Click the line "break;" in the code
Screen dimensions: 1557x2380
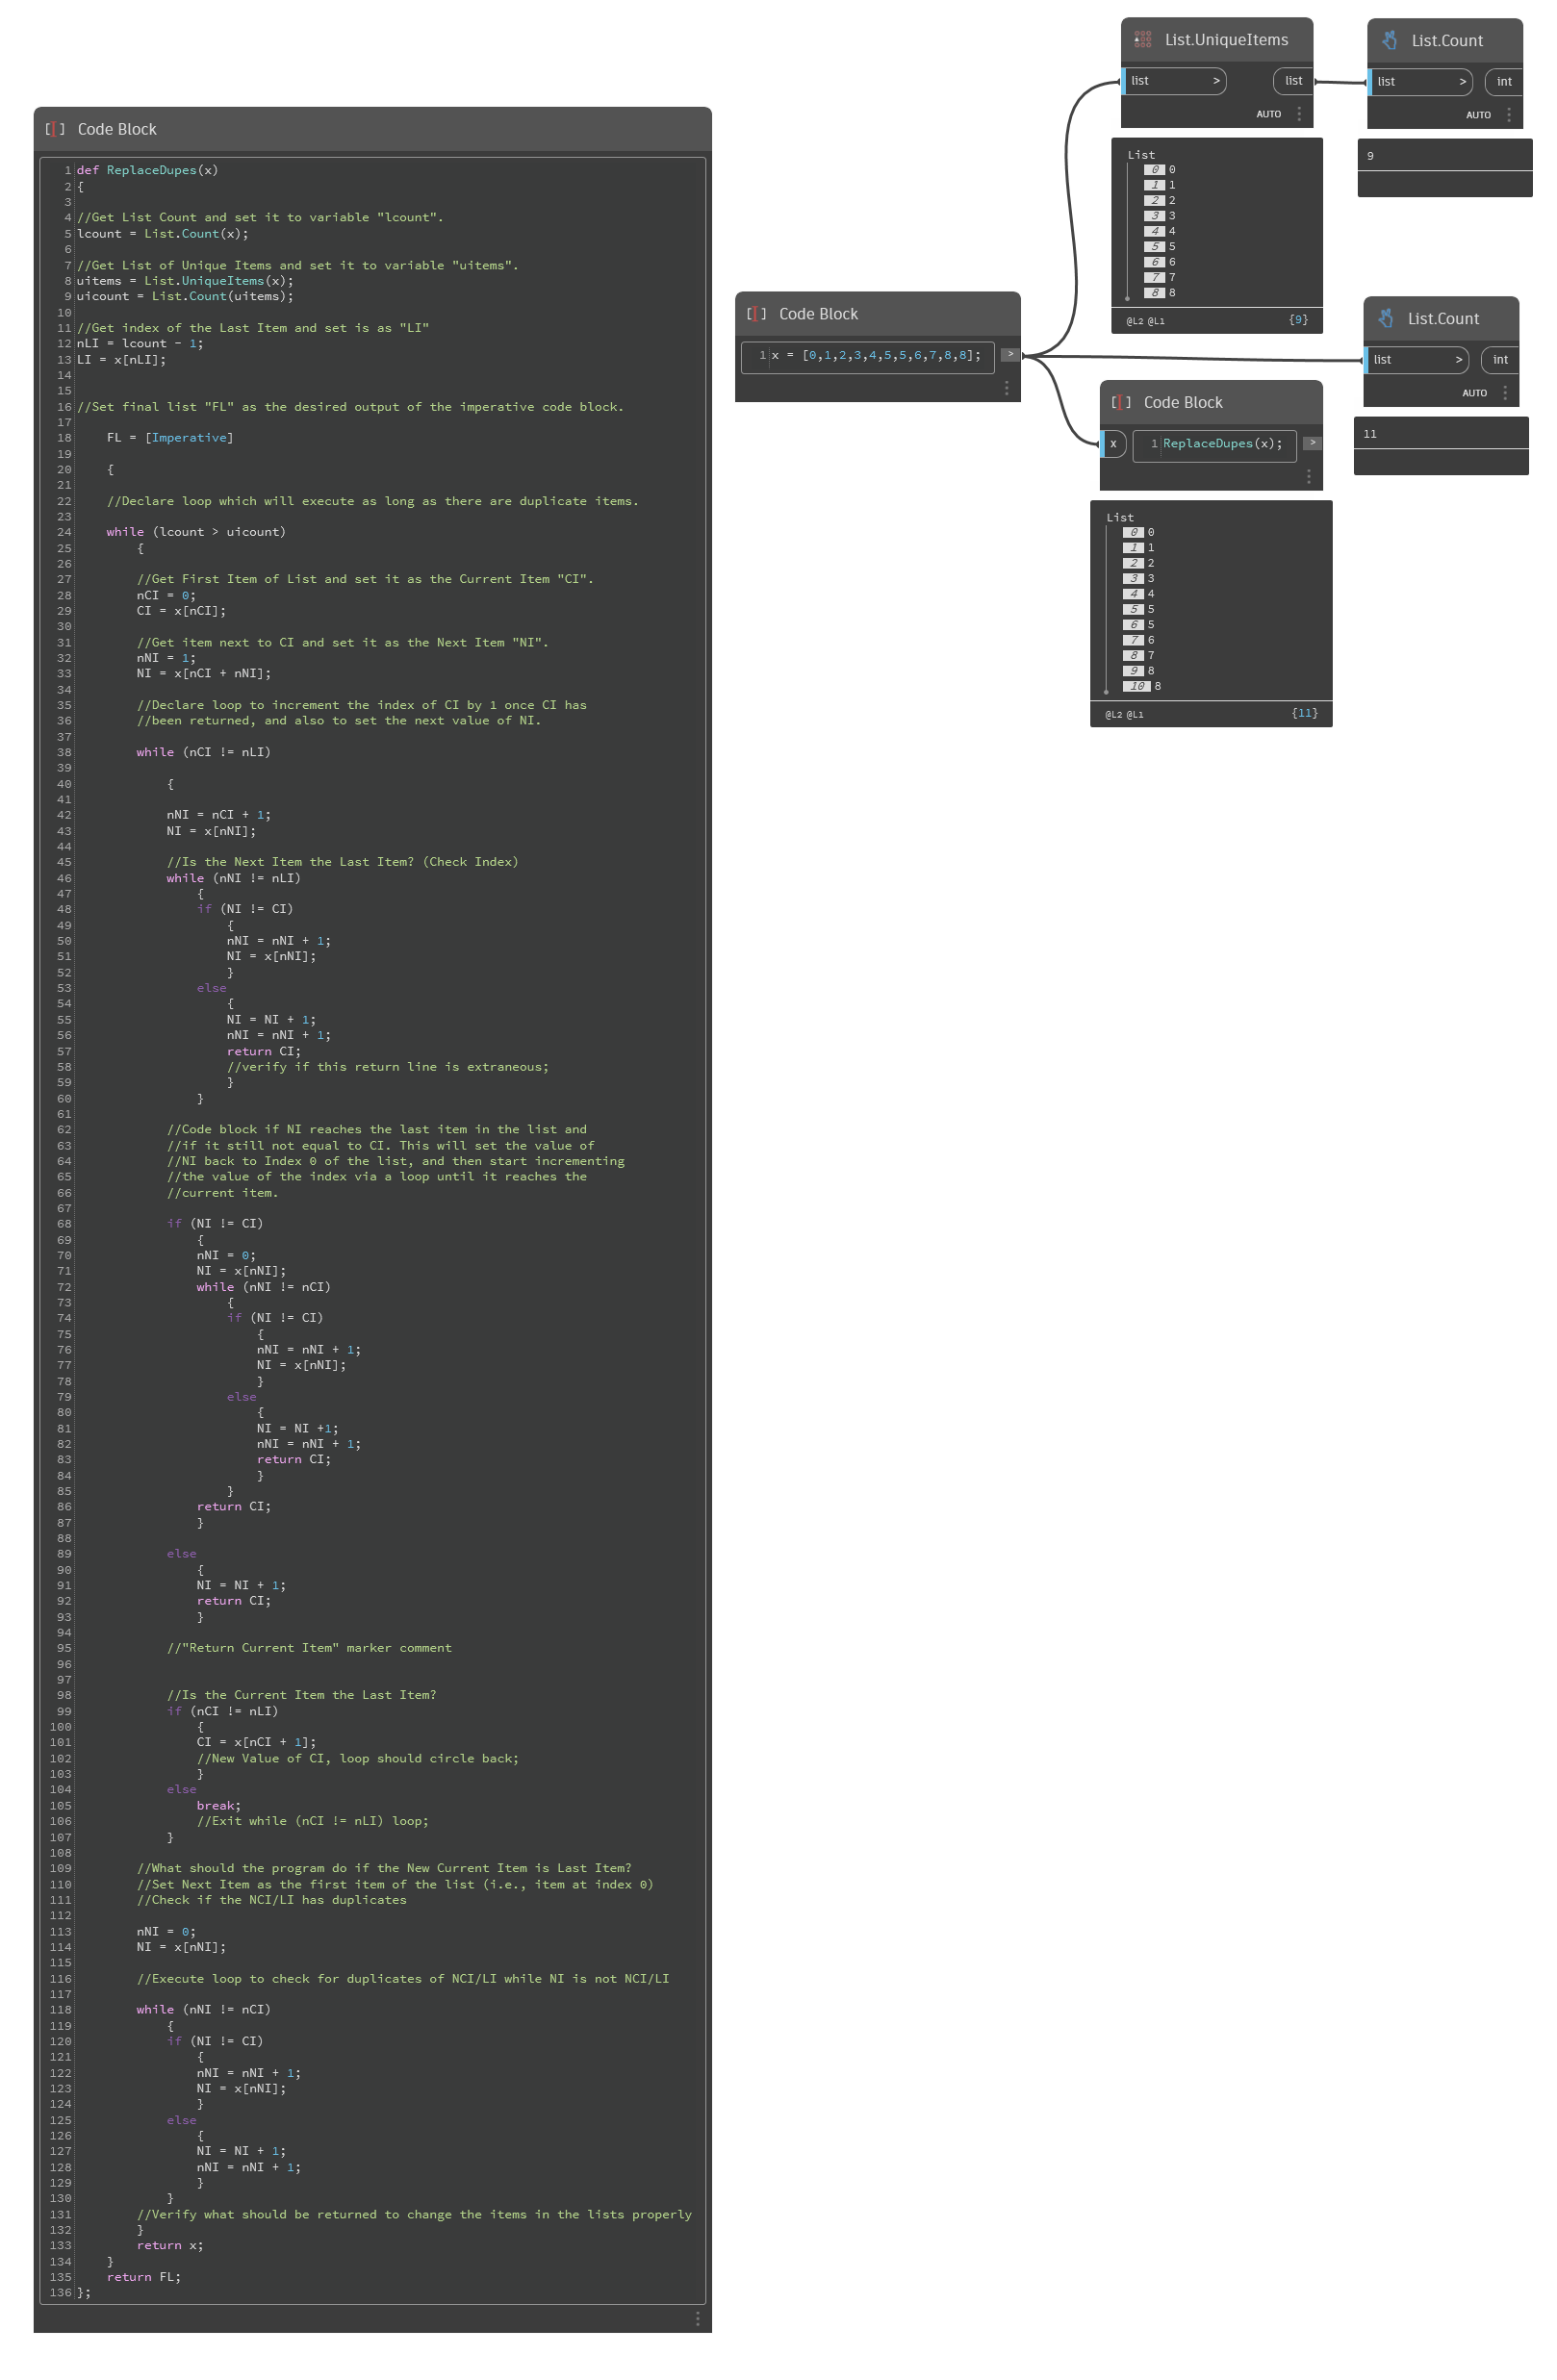click(219, 1806)
